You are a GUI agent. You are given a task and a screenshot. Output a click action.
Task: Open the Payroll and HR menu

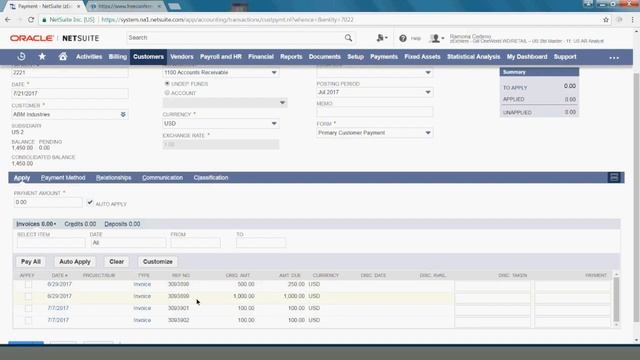(x=221, y=57)
